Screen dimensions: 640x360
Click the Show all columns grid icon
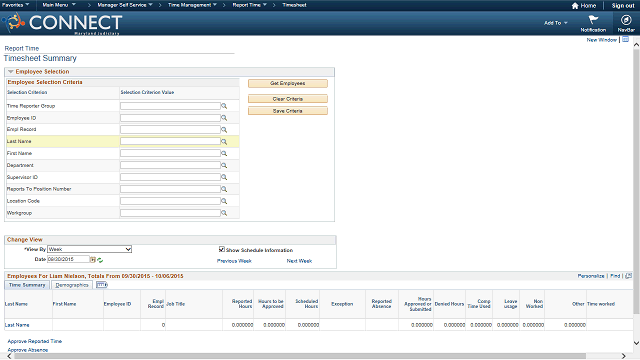click(102, 285)
